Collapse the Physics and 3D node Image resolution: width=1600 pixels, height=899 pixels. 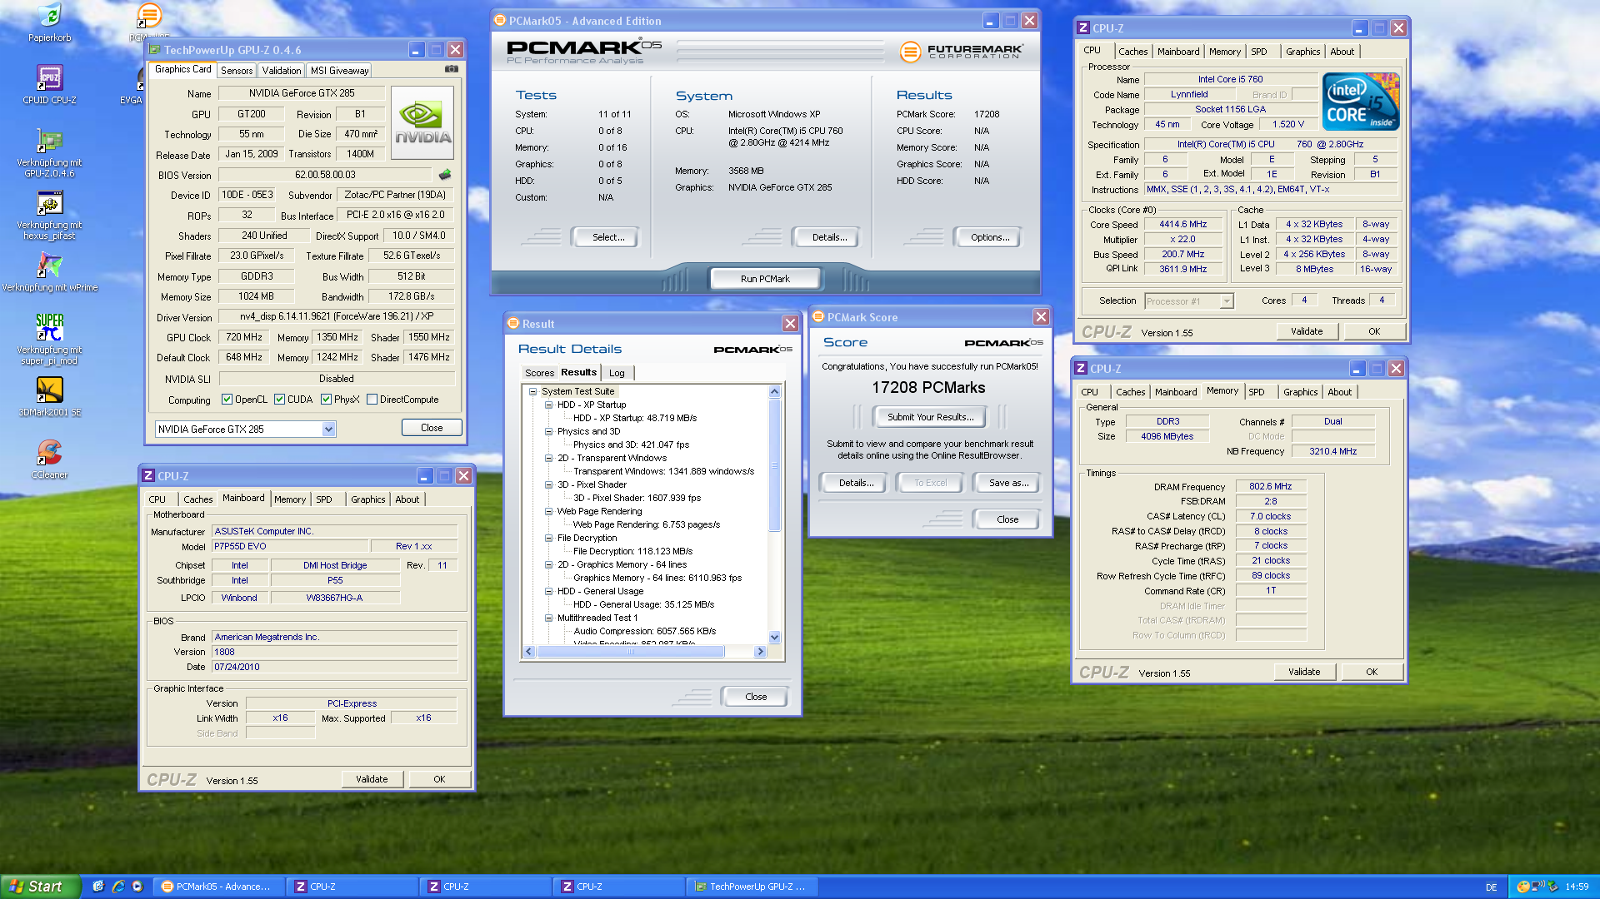[x=549, y=432]
